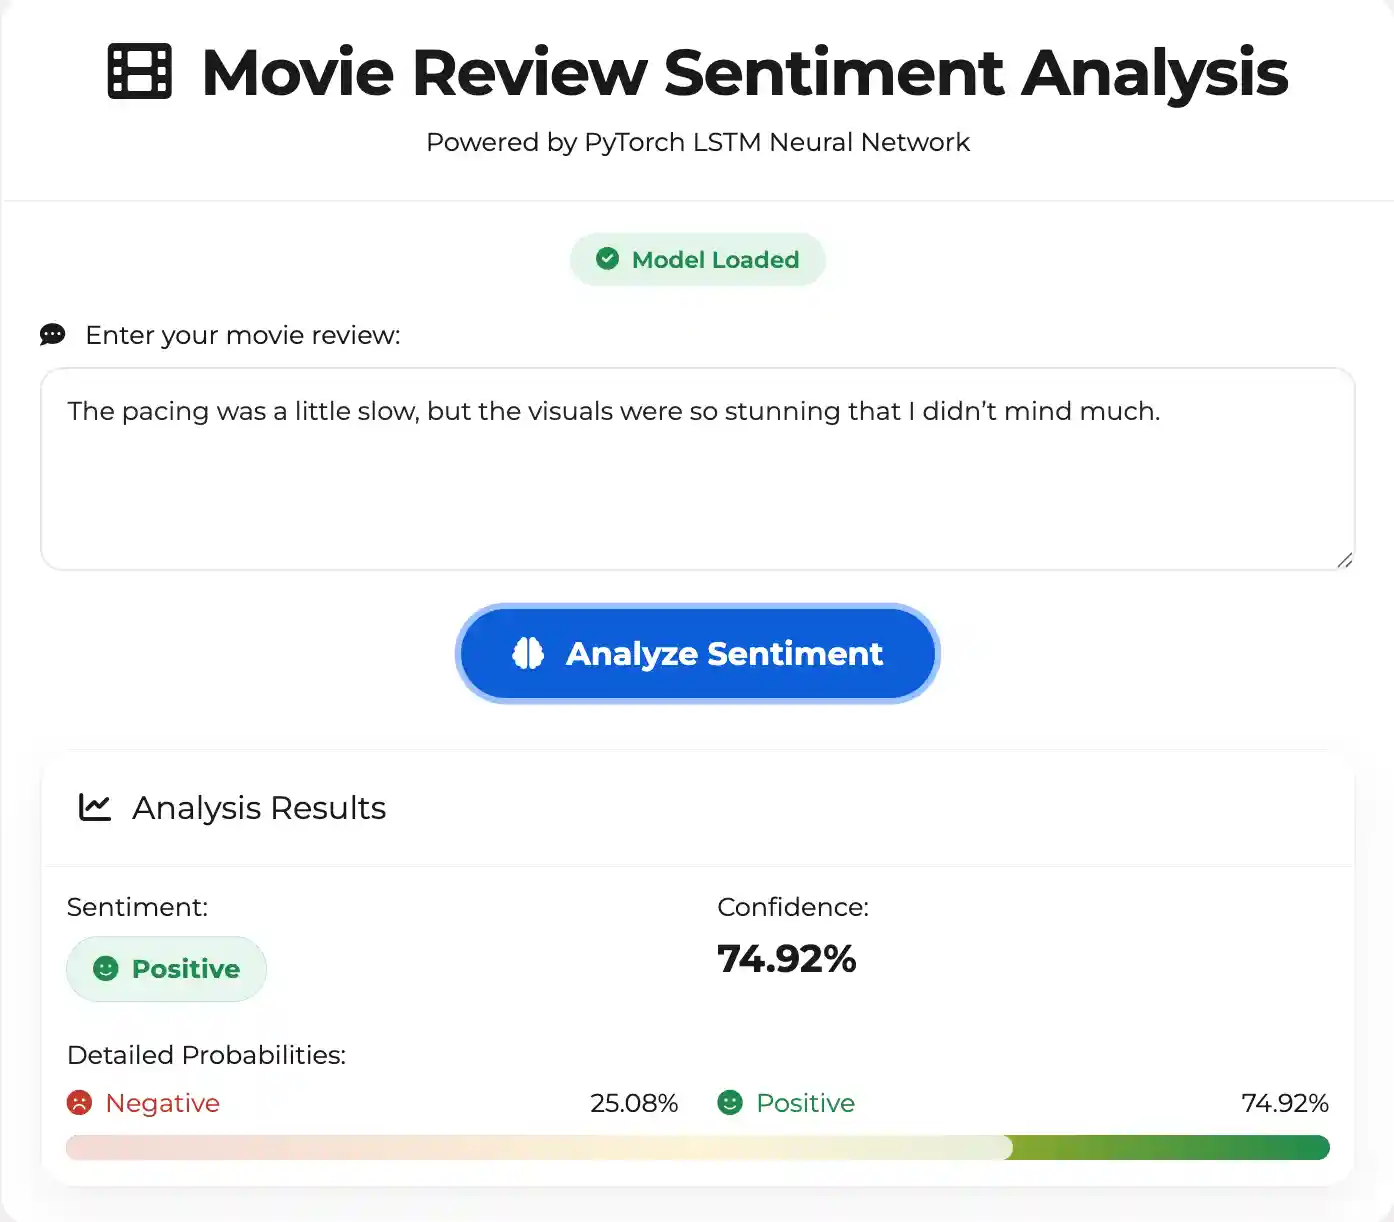The height and width of the screenshot is (1222, 1394).
Task: Click the green smiley beside the Positive probability
Action: 730,1102
